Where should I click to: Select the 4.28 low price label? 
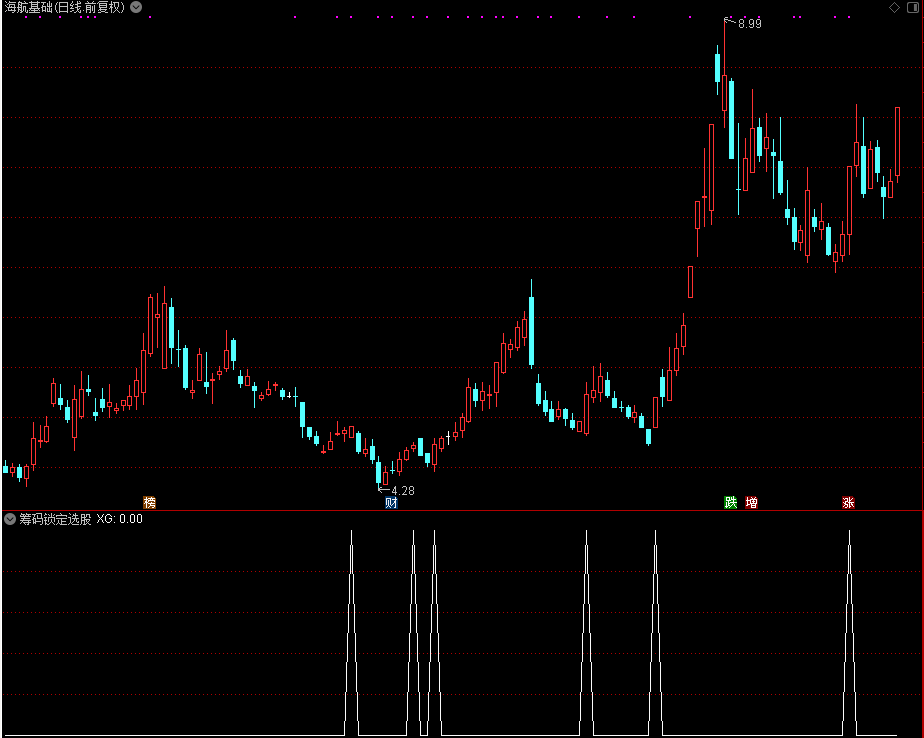402,490
